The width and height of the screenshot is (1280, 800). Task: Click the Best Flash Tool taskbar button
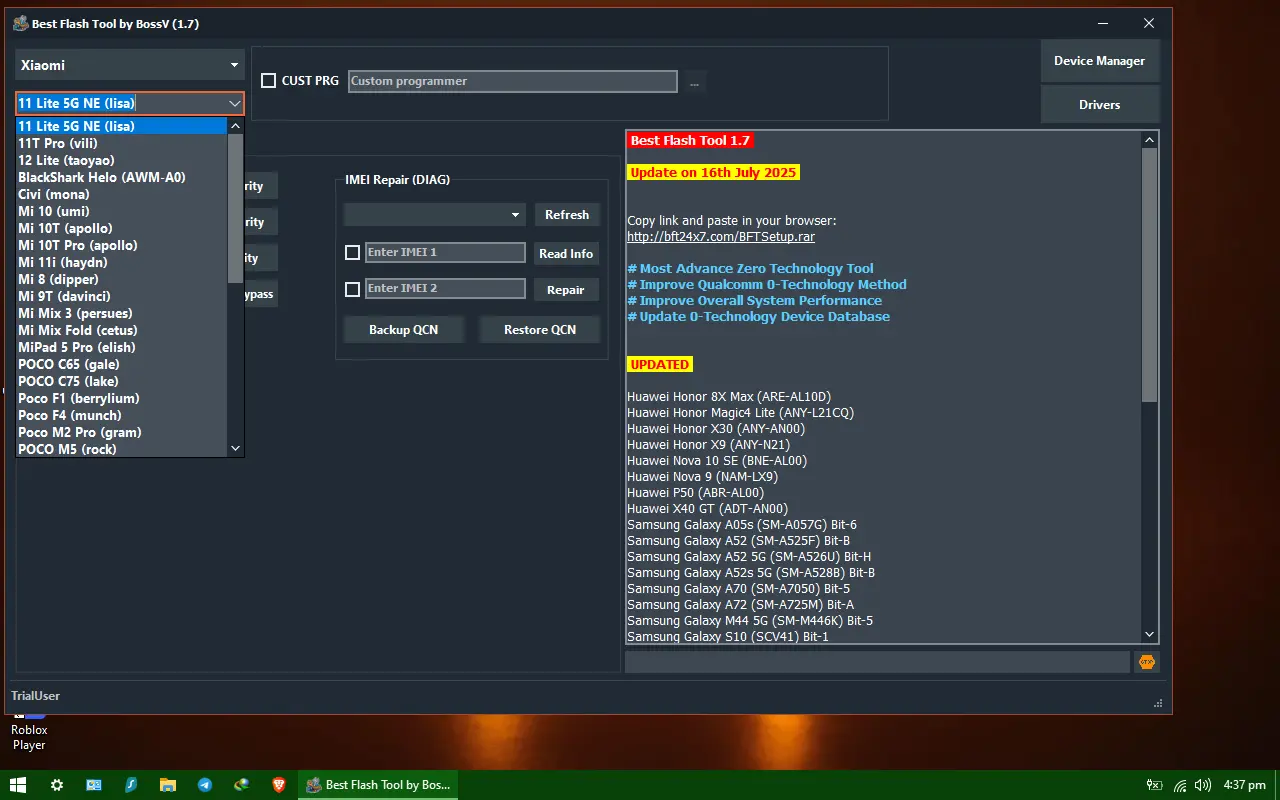click(x=378, y=785)
